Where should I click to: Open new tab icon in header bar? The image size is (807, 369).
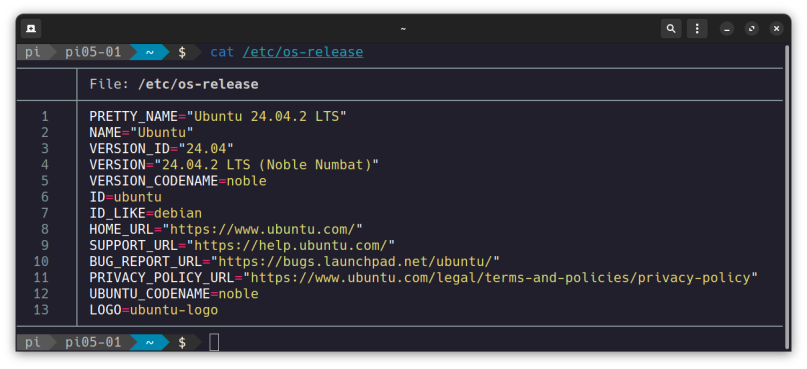[31, 28]
